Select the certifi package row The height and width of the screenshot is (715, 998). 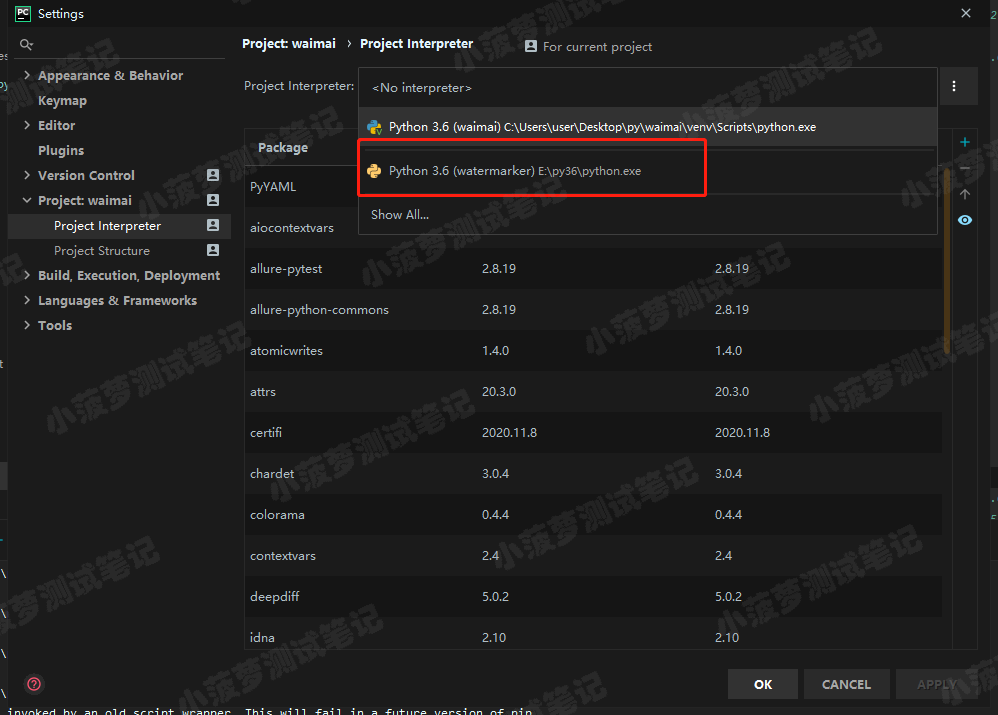593,432
